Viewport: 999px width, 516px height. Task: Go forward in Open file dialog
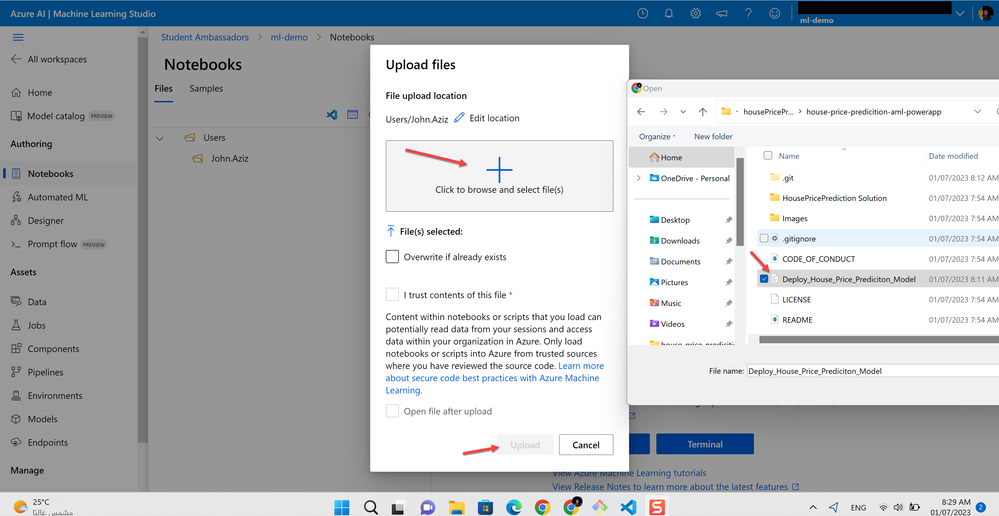(662, 111)
